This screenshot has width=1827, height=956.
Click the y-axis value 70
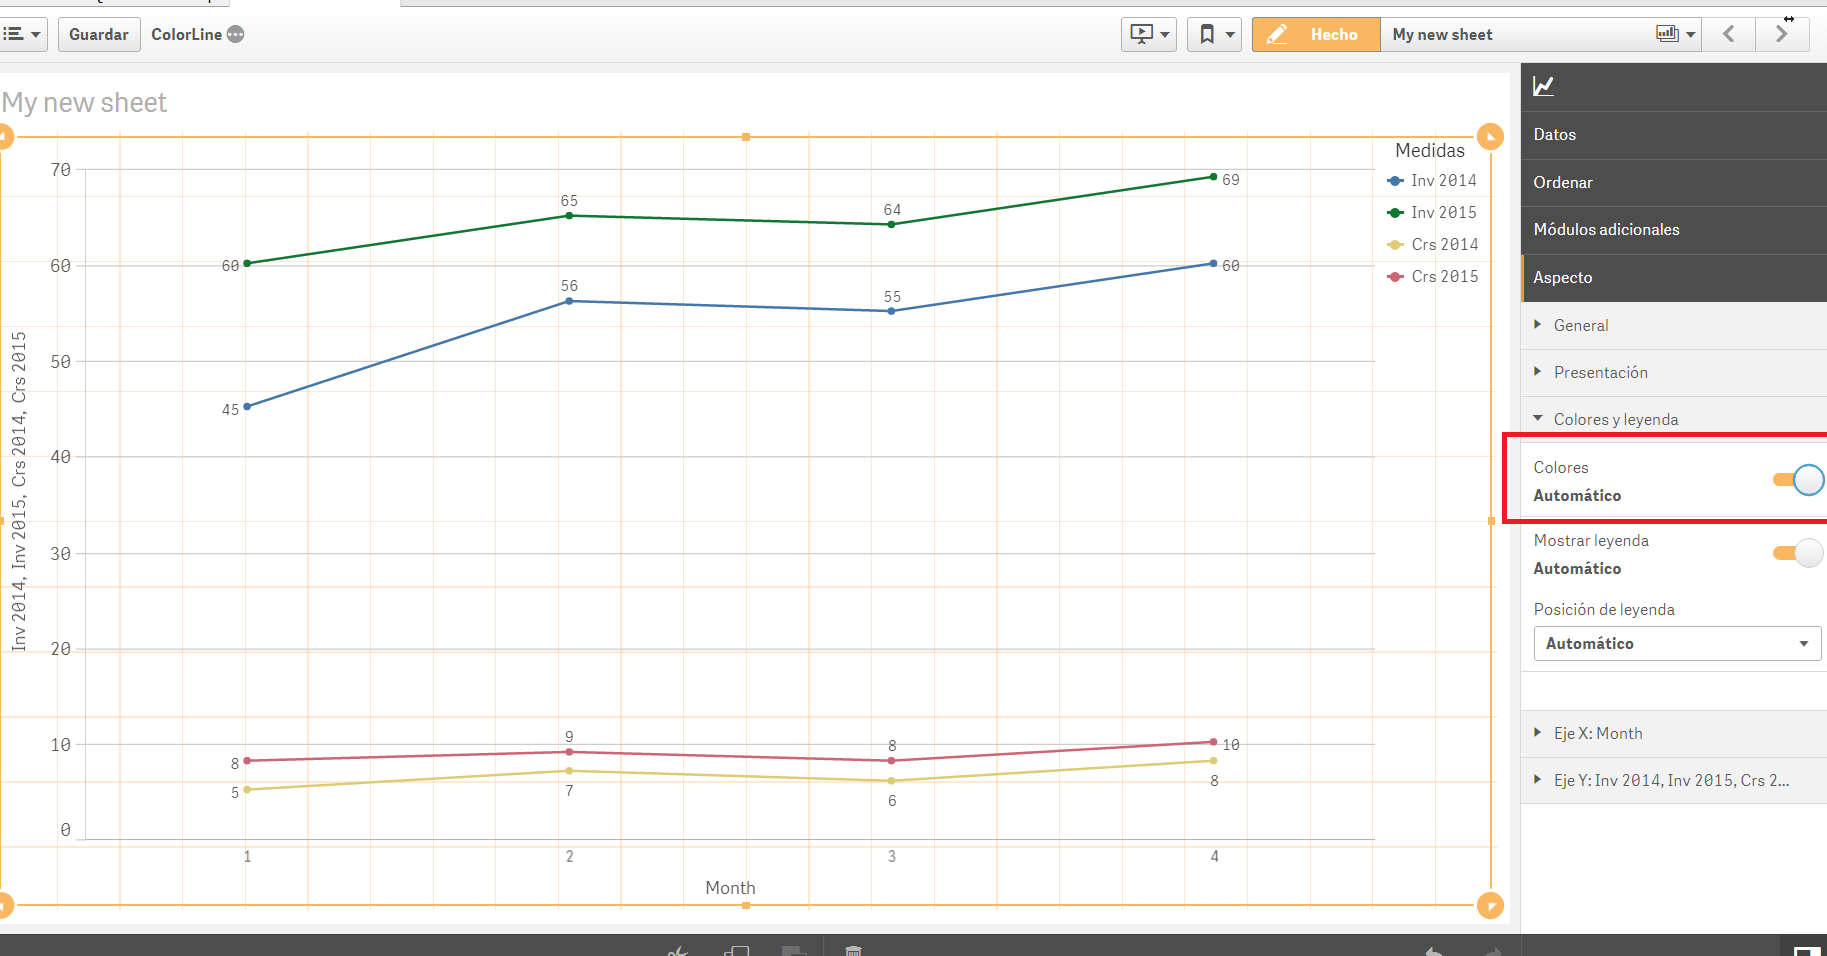click(x=61, y=170)
